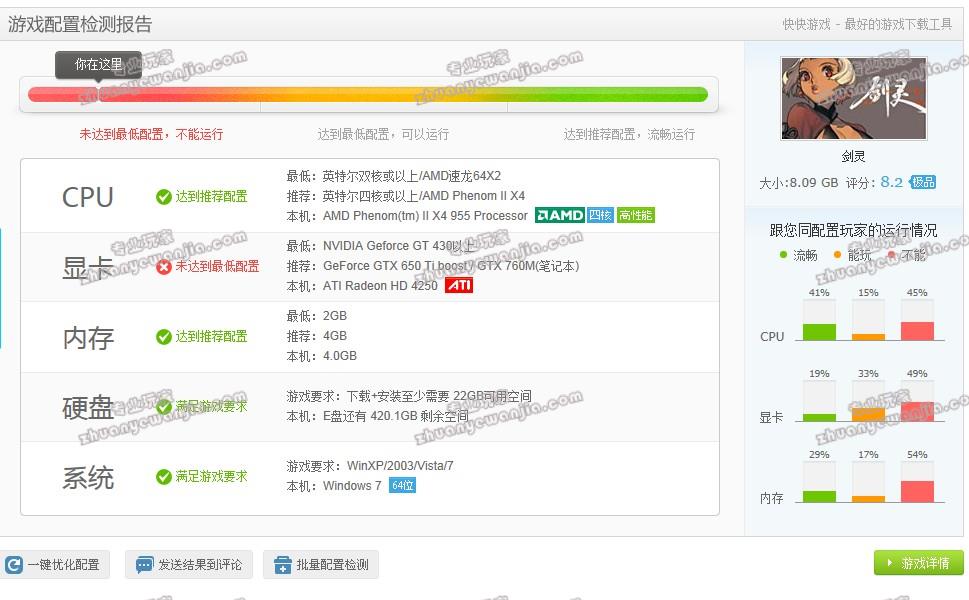
Task: Click the 显卡 33% orange chart bar
Action: [868, 415]
